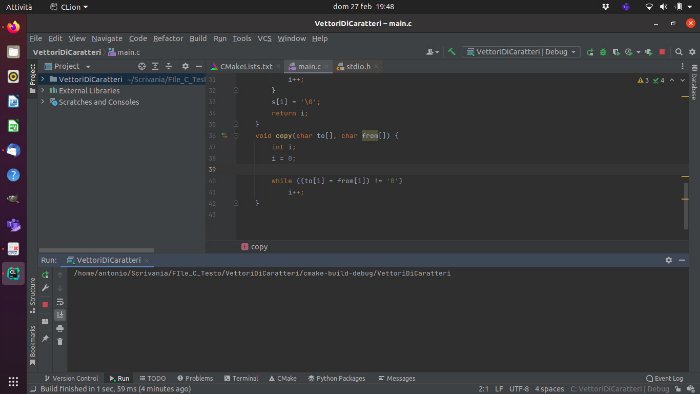This screenshot has height=394, width=700.
Task: Open the CMake tool window
Action: 283,378
